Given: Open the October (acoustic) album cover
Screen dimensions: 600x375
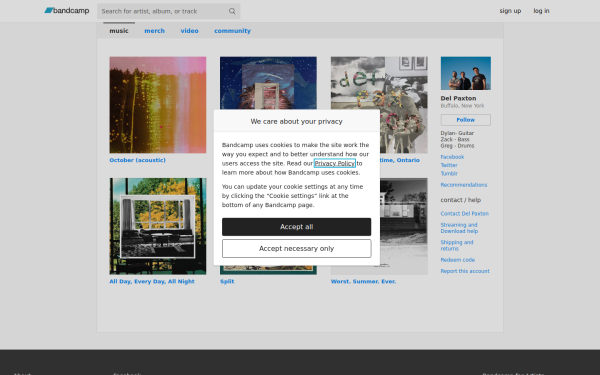Looking at the screenshot, I should point(158,105).
